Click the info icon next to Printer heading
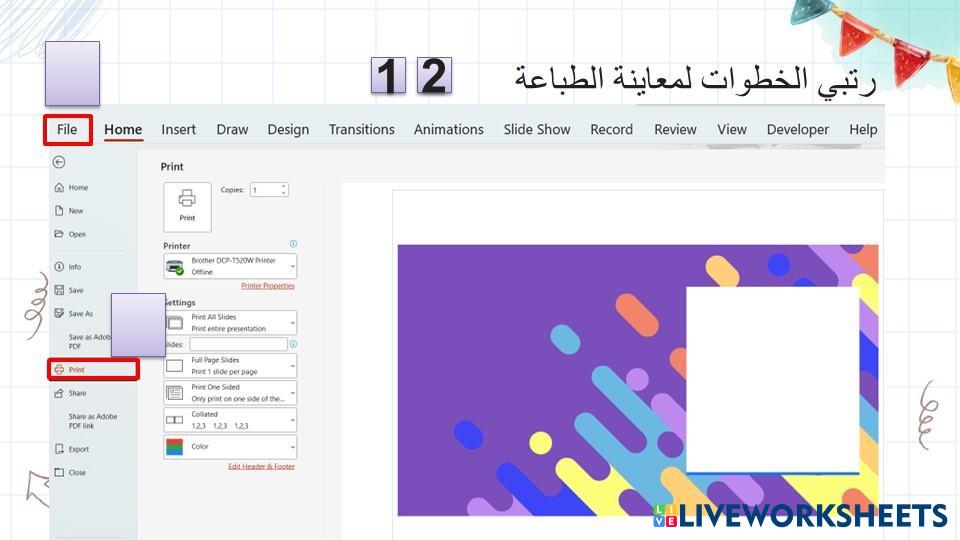960x540 pixels. [293, 244]
